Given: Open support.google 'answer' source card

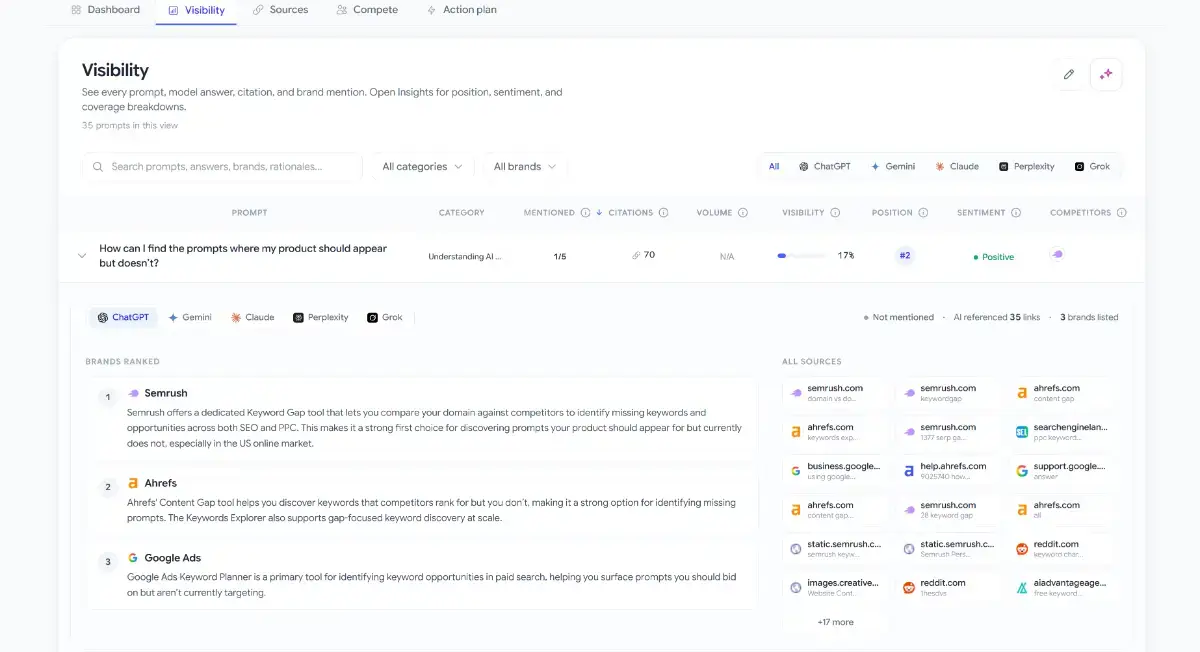Looking at the screenshot, I should pos(1060,471).
